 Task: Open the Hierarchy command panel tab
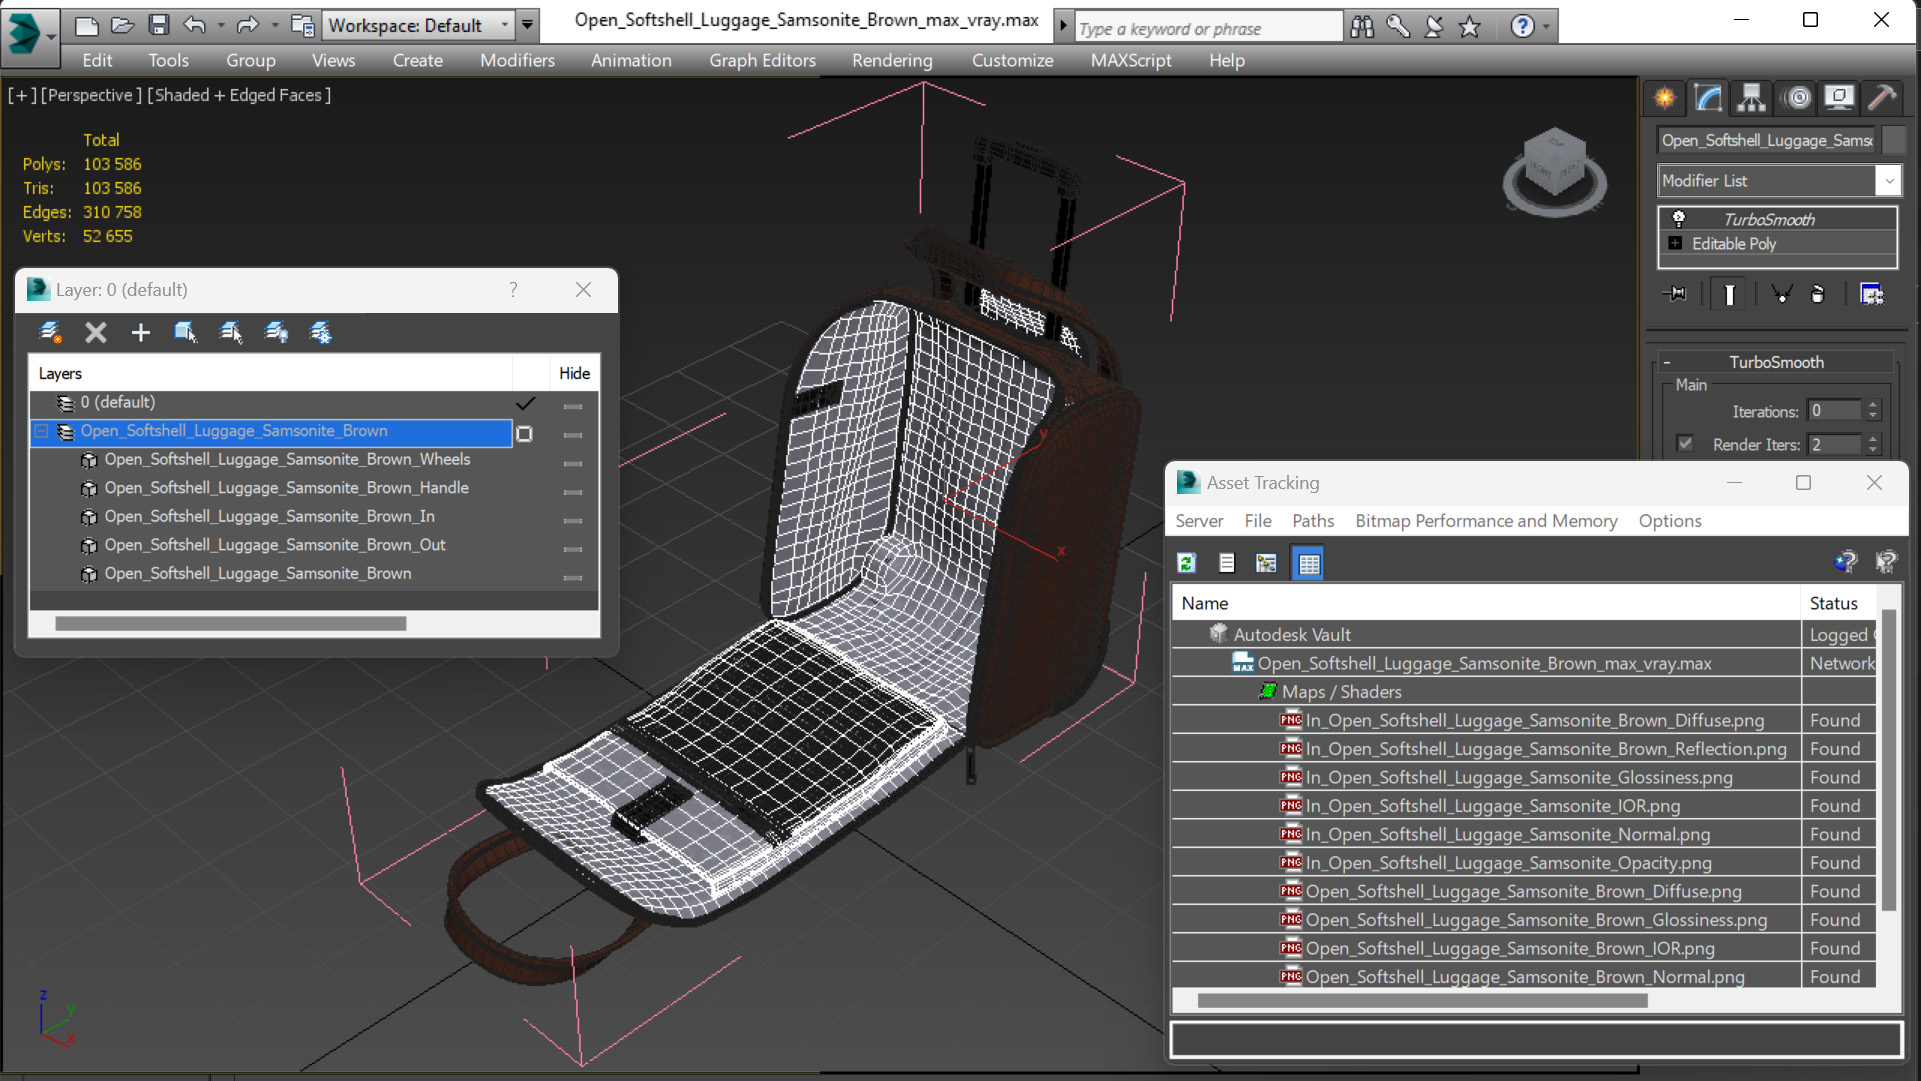pyautogui.click(x=1751, y=98)
